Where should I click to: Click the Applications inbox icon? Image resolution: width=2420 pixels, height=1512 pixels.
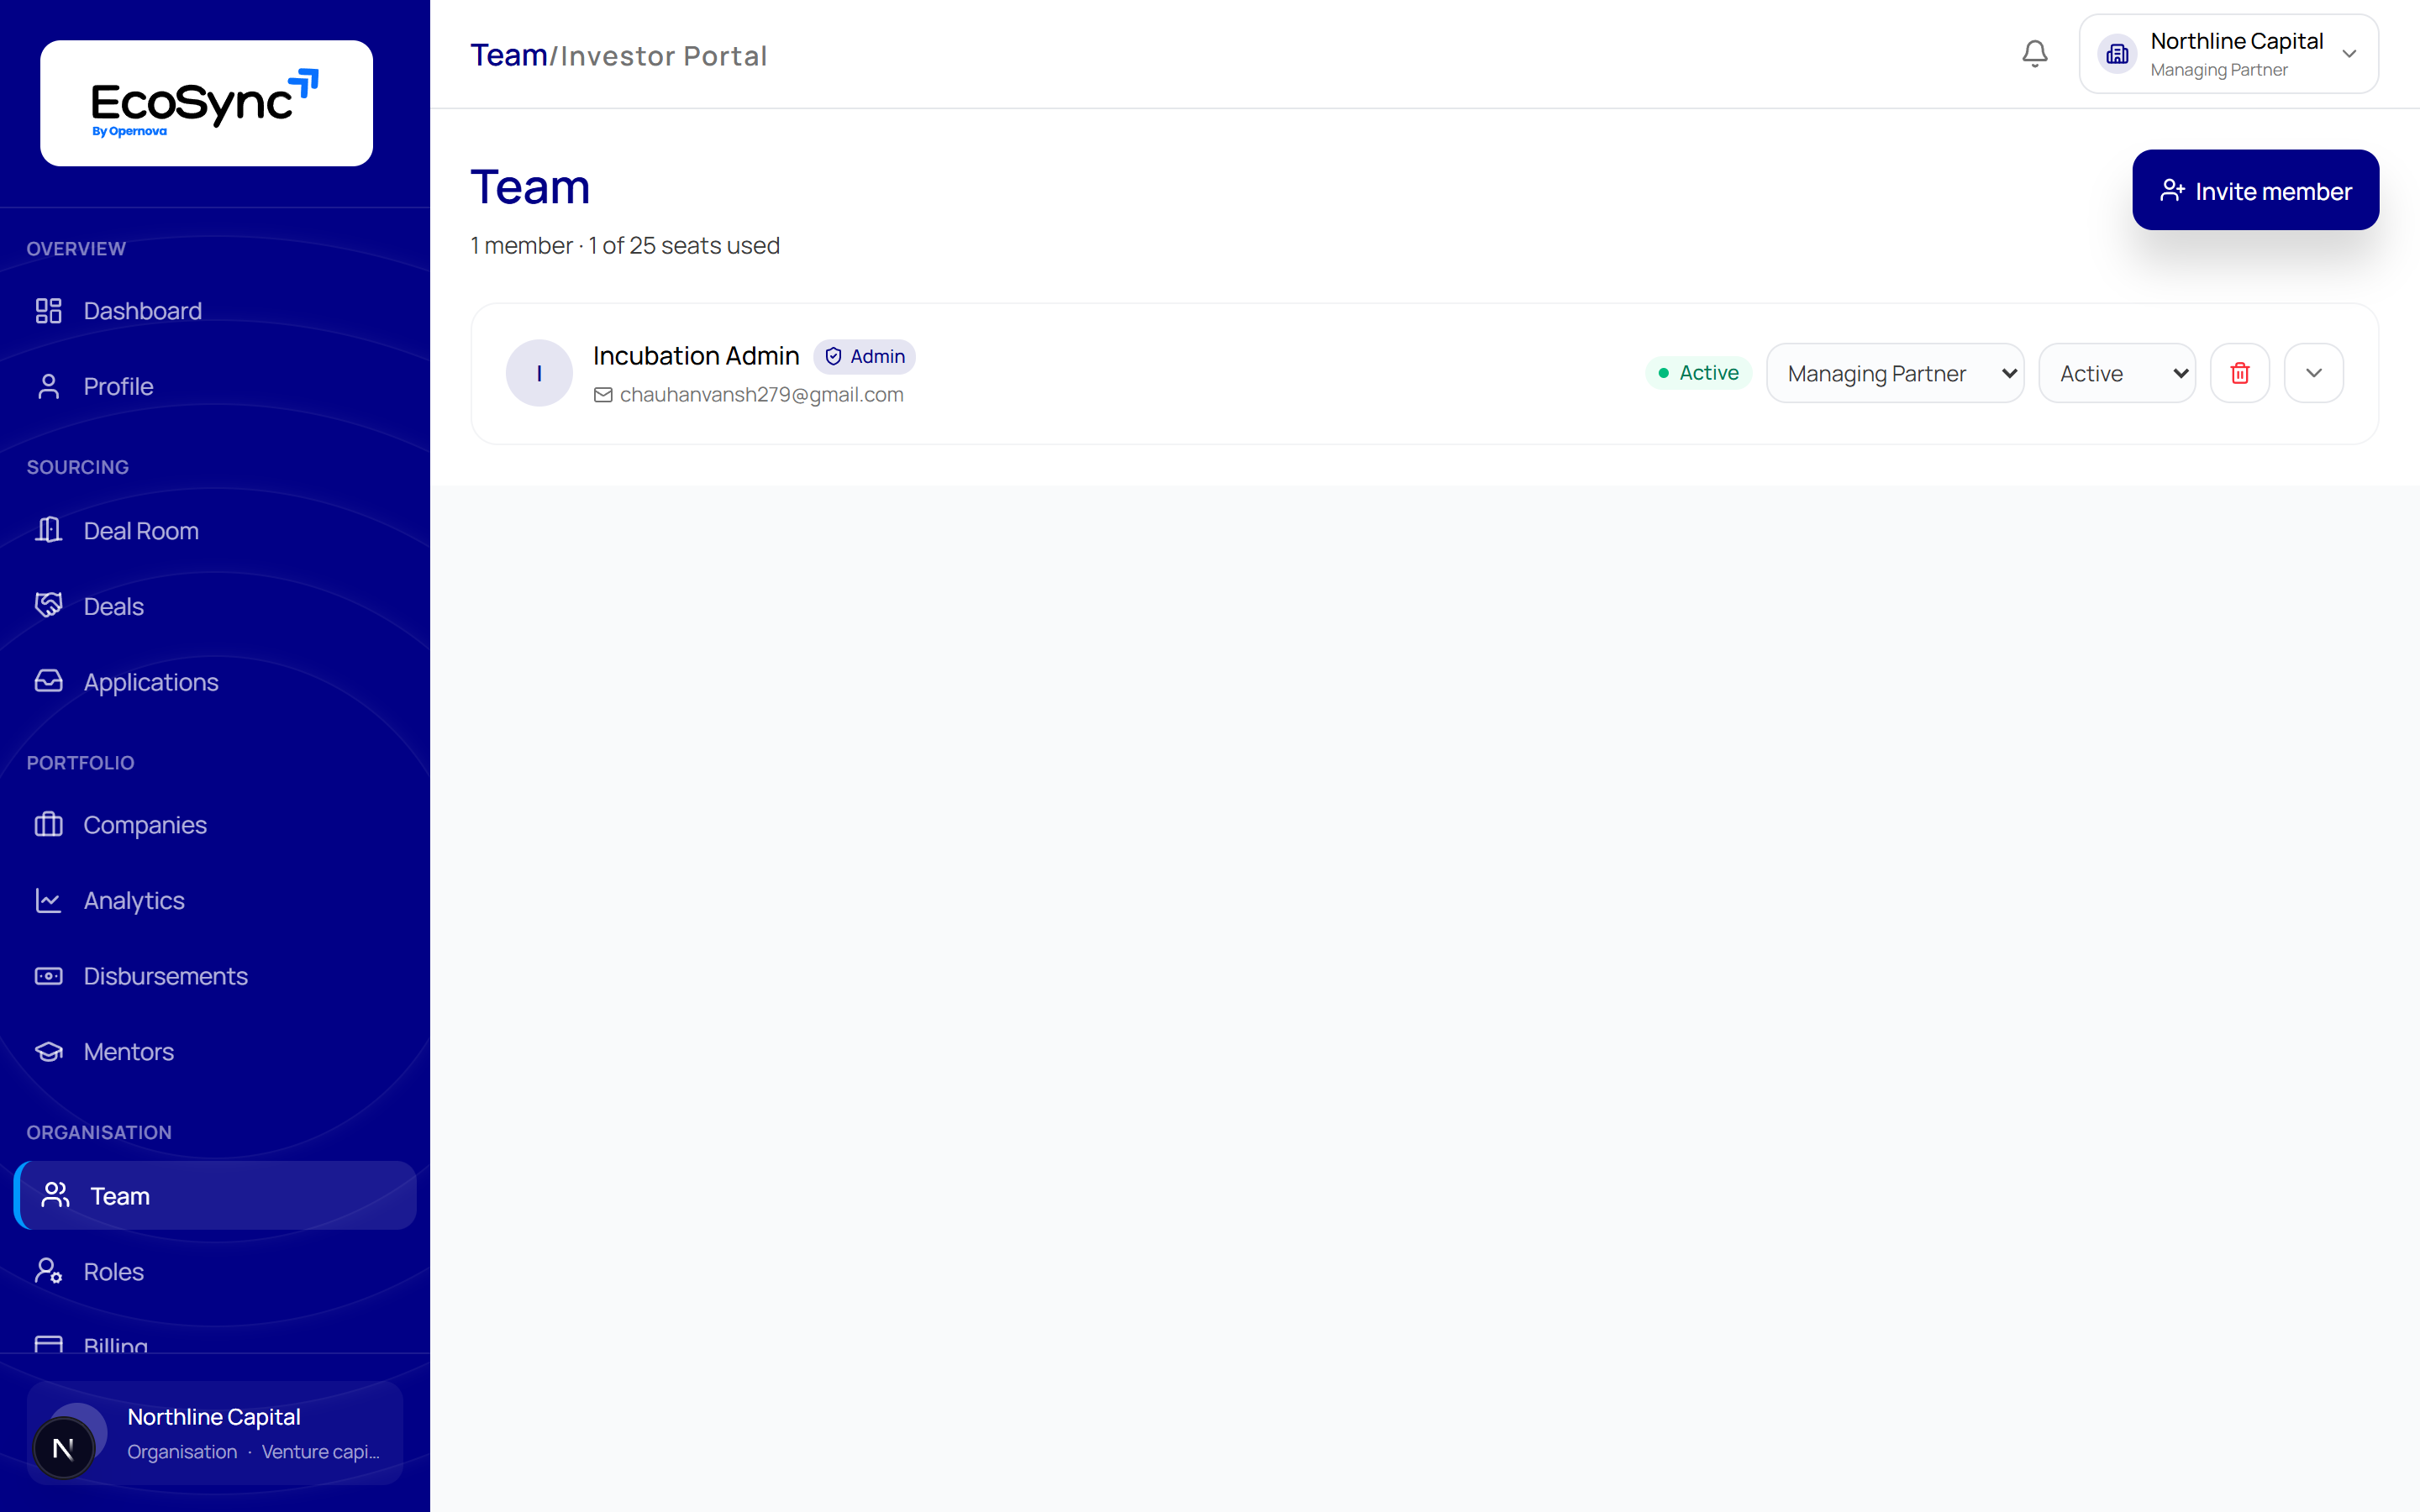click(48, 681)
